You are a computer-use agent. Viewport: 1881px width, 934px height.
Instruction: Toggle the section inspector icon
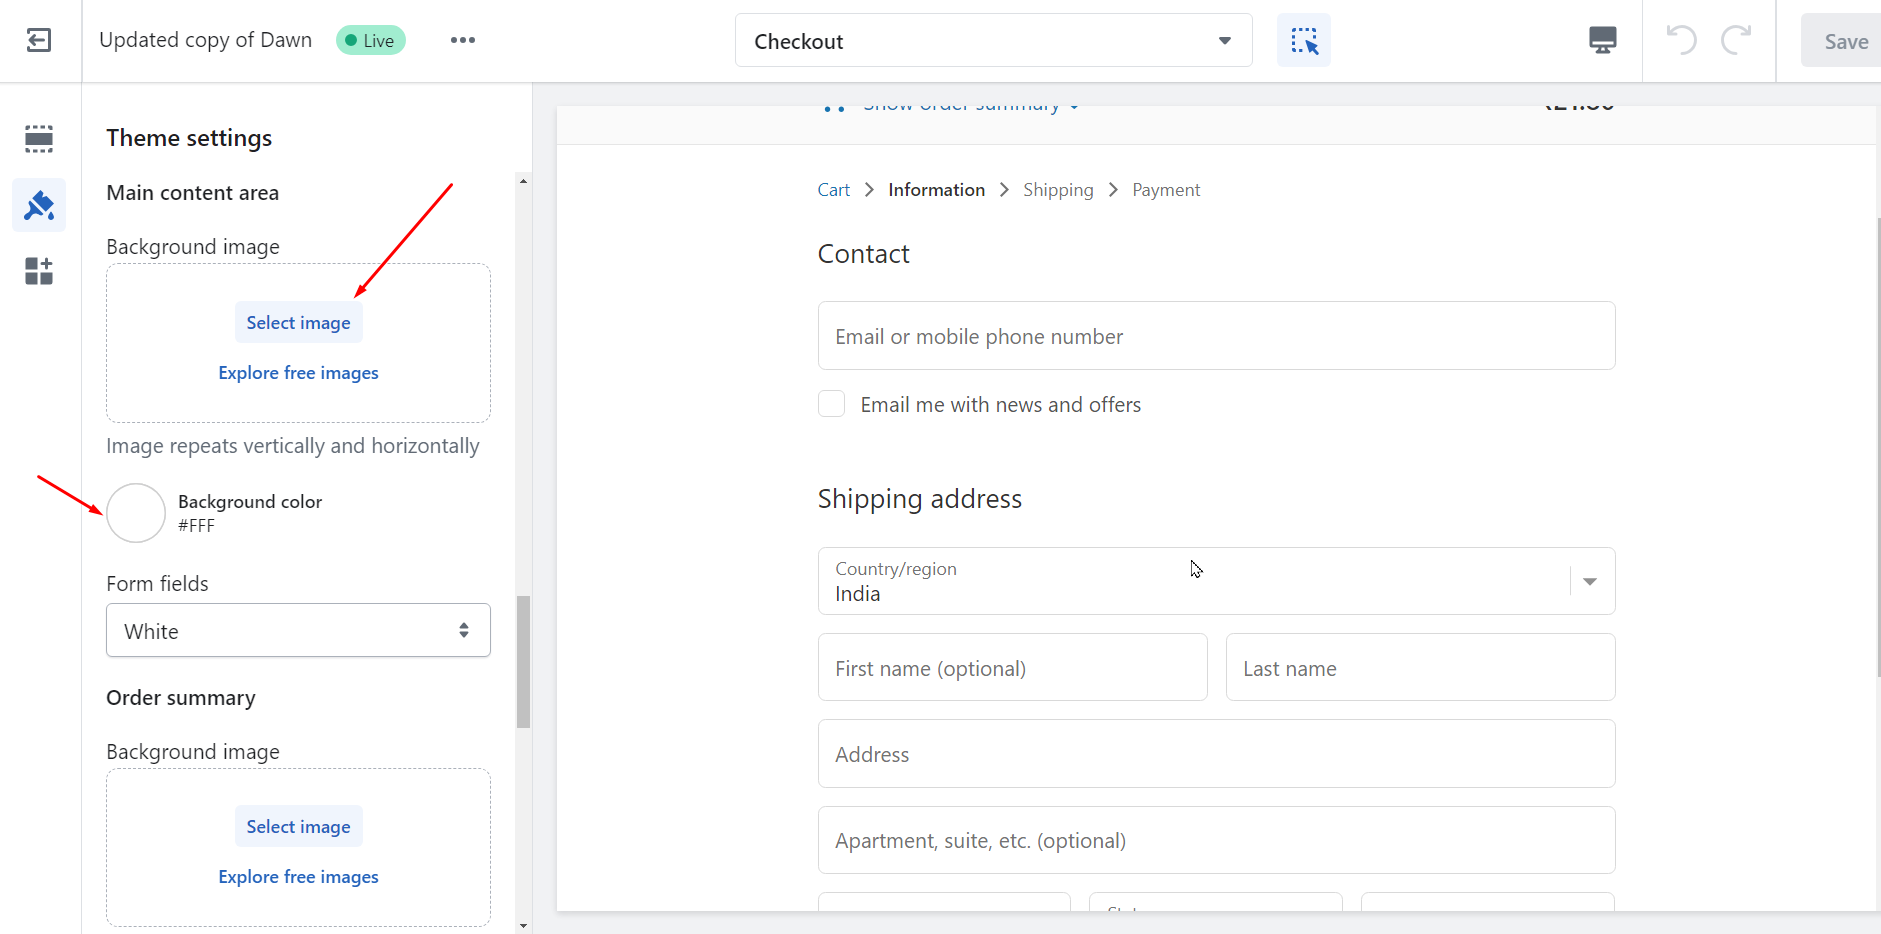[1303, 41]
